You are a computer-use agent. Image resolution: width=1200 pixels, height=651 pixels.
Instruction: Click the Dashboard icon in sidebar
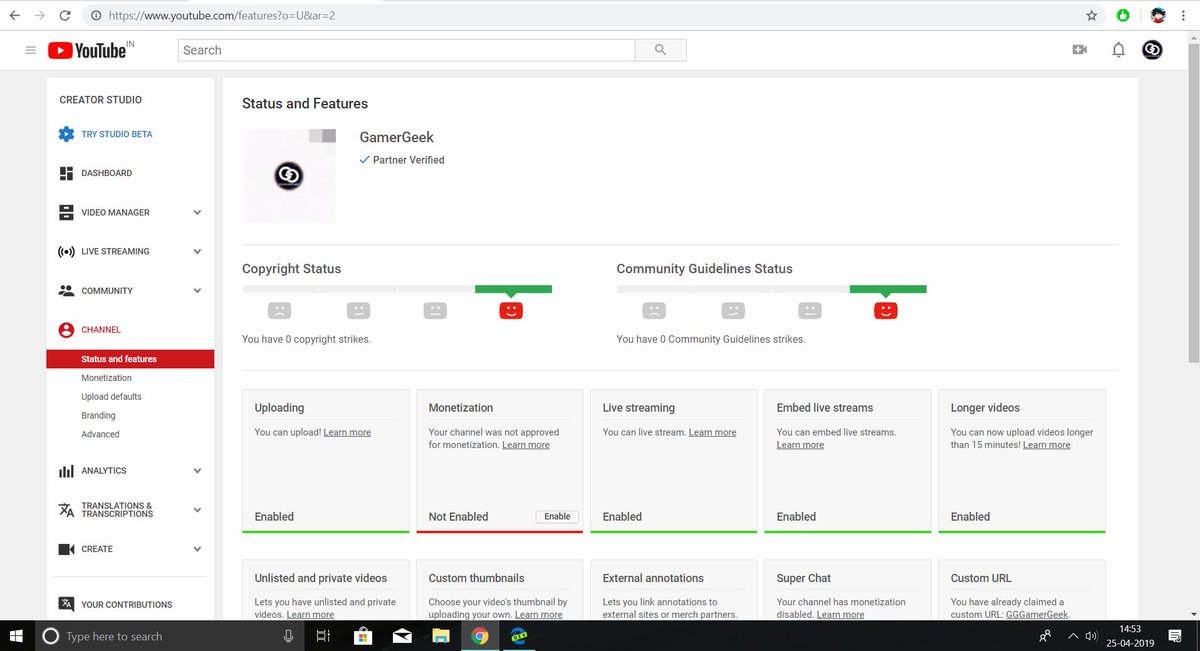(66, 173)
